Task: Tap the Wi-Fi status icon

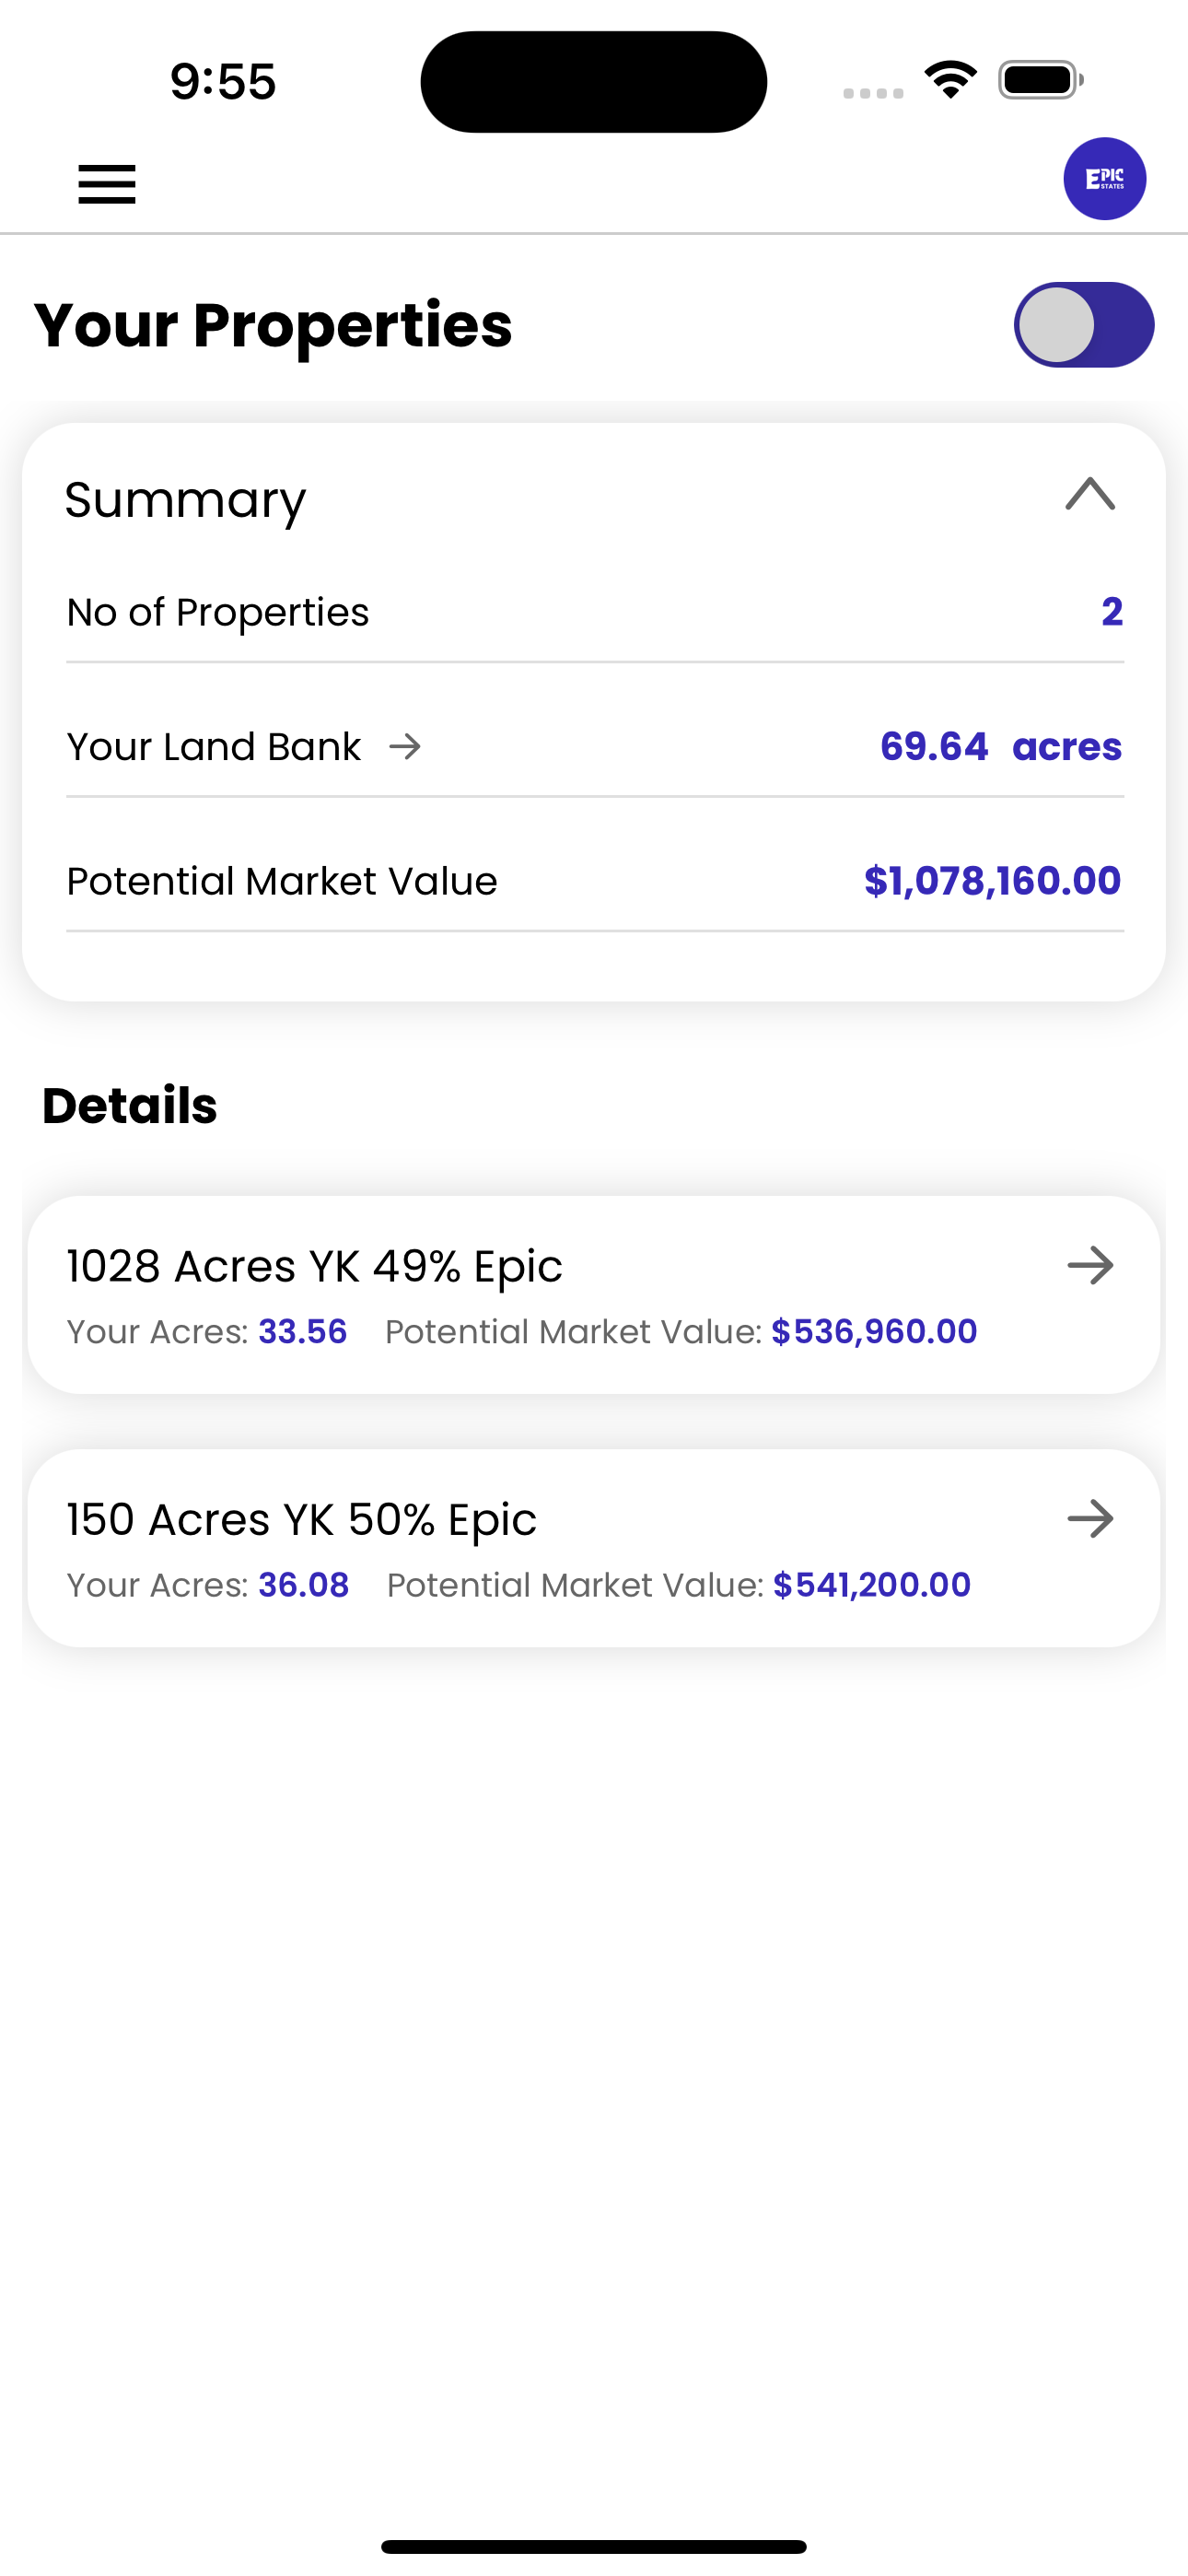Action: coord(950,80)
